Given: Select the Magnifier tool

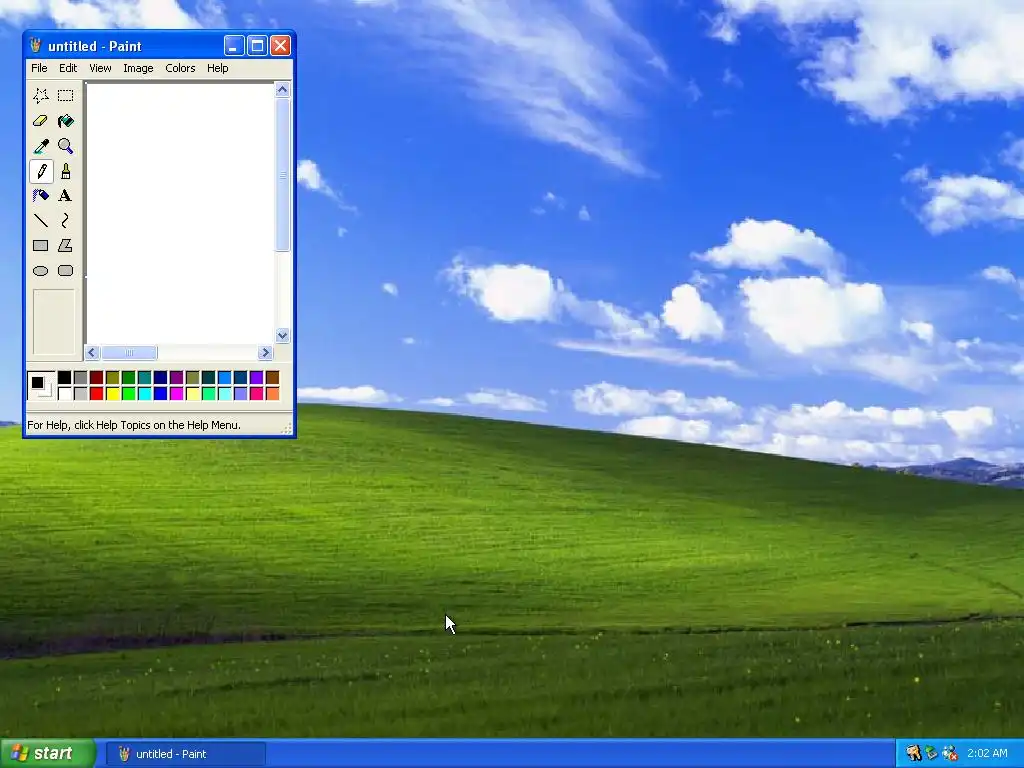Looking at the screenshot, I should tap(65, 146).
